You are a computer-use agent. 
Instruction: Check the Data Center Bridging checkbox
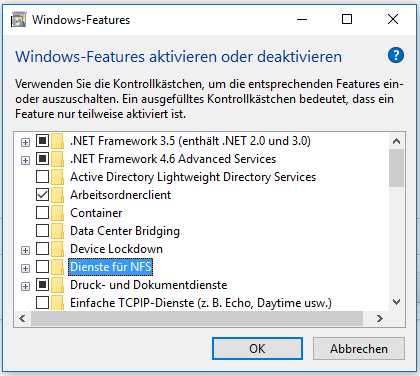(42, 231)
